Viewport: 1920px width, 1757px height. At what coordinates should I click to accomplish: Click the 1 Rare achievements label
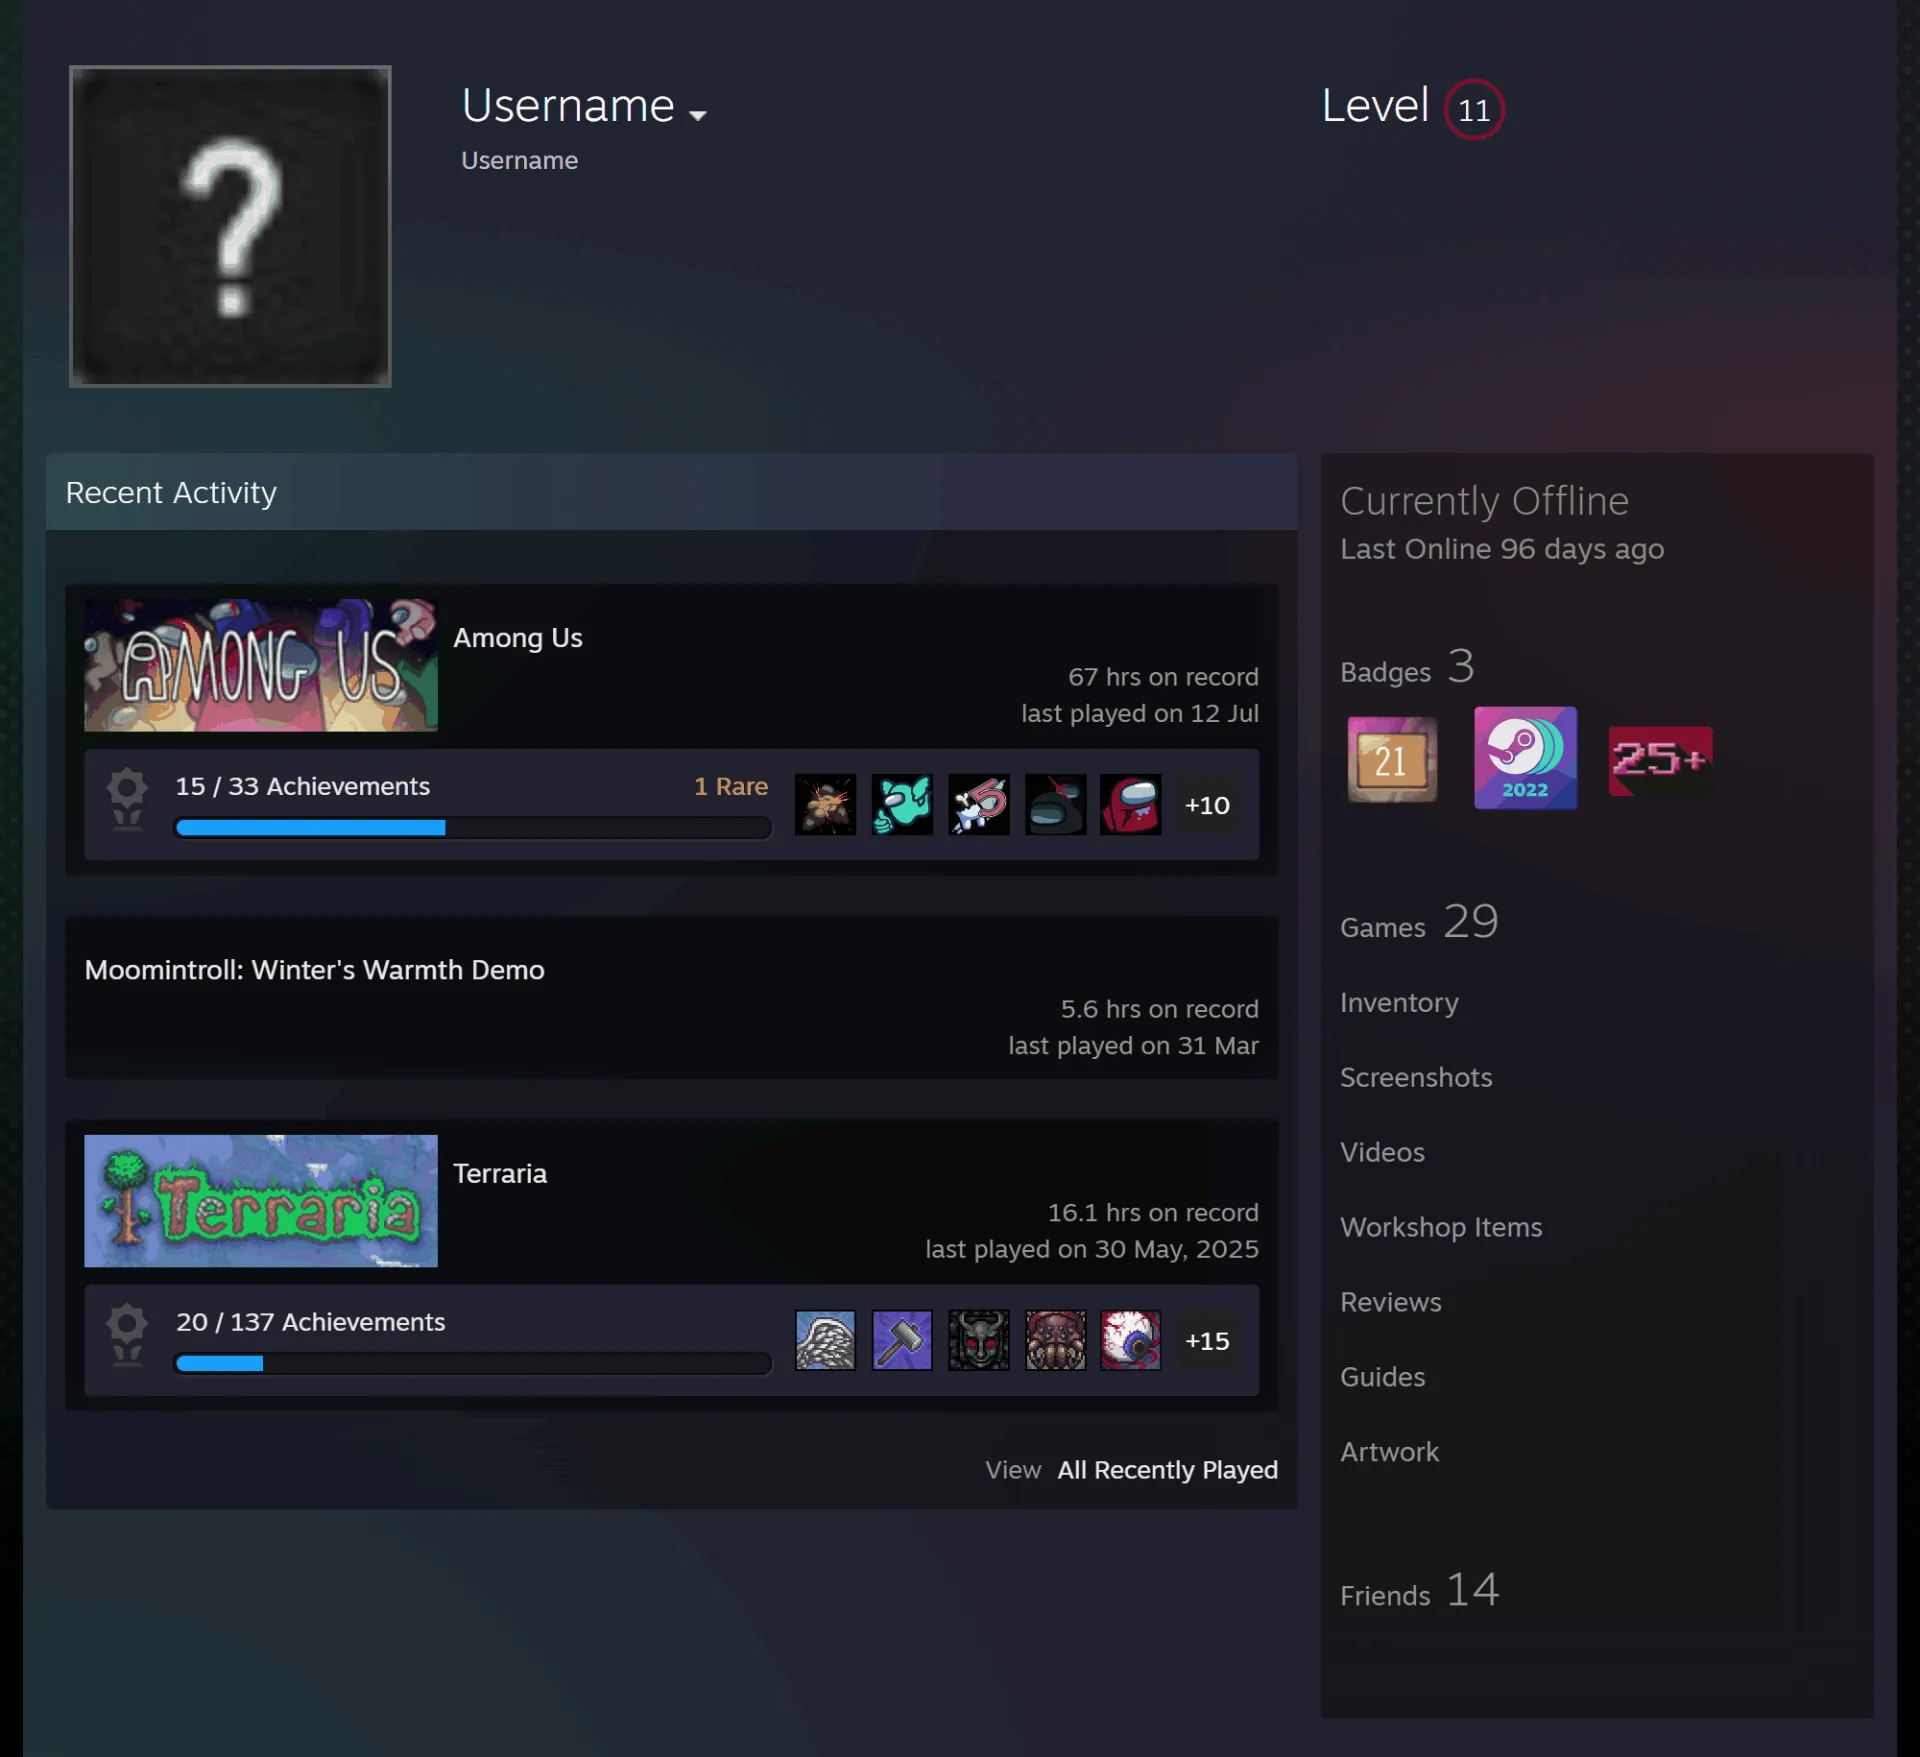731,786
